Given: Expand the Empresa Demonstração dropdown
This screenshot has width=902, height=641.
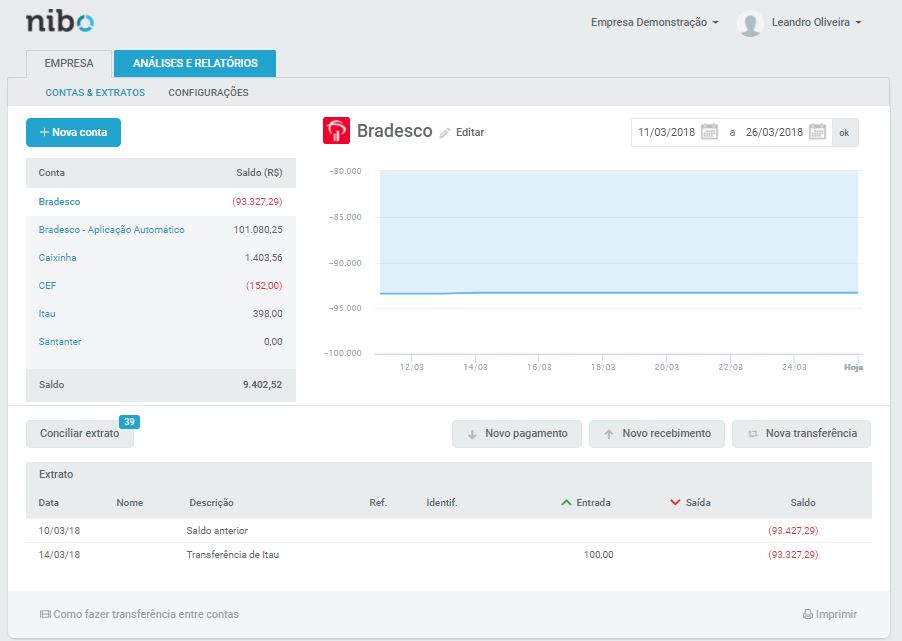Looking at the screenshot, I should [654, 22].
